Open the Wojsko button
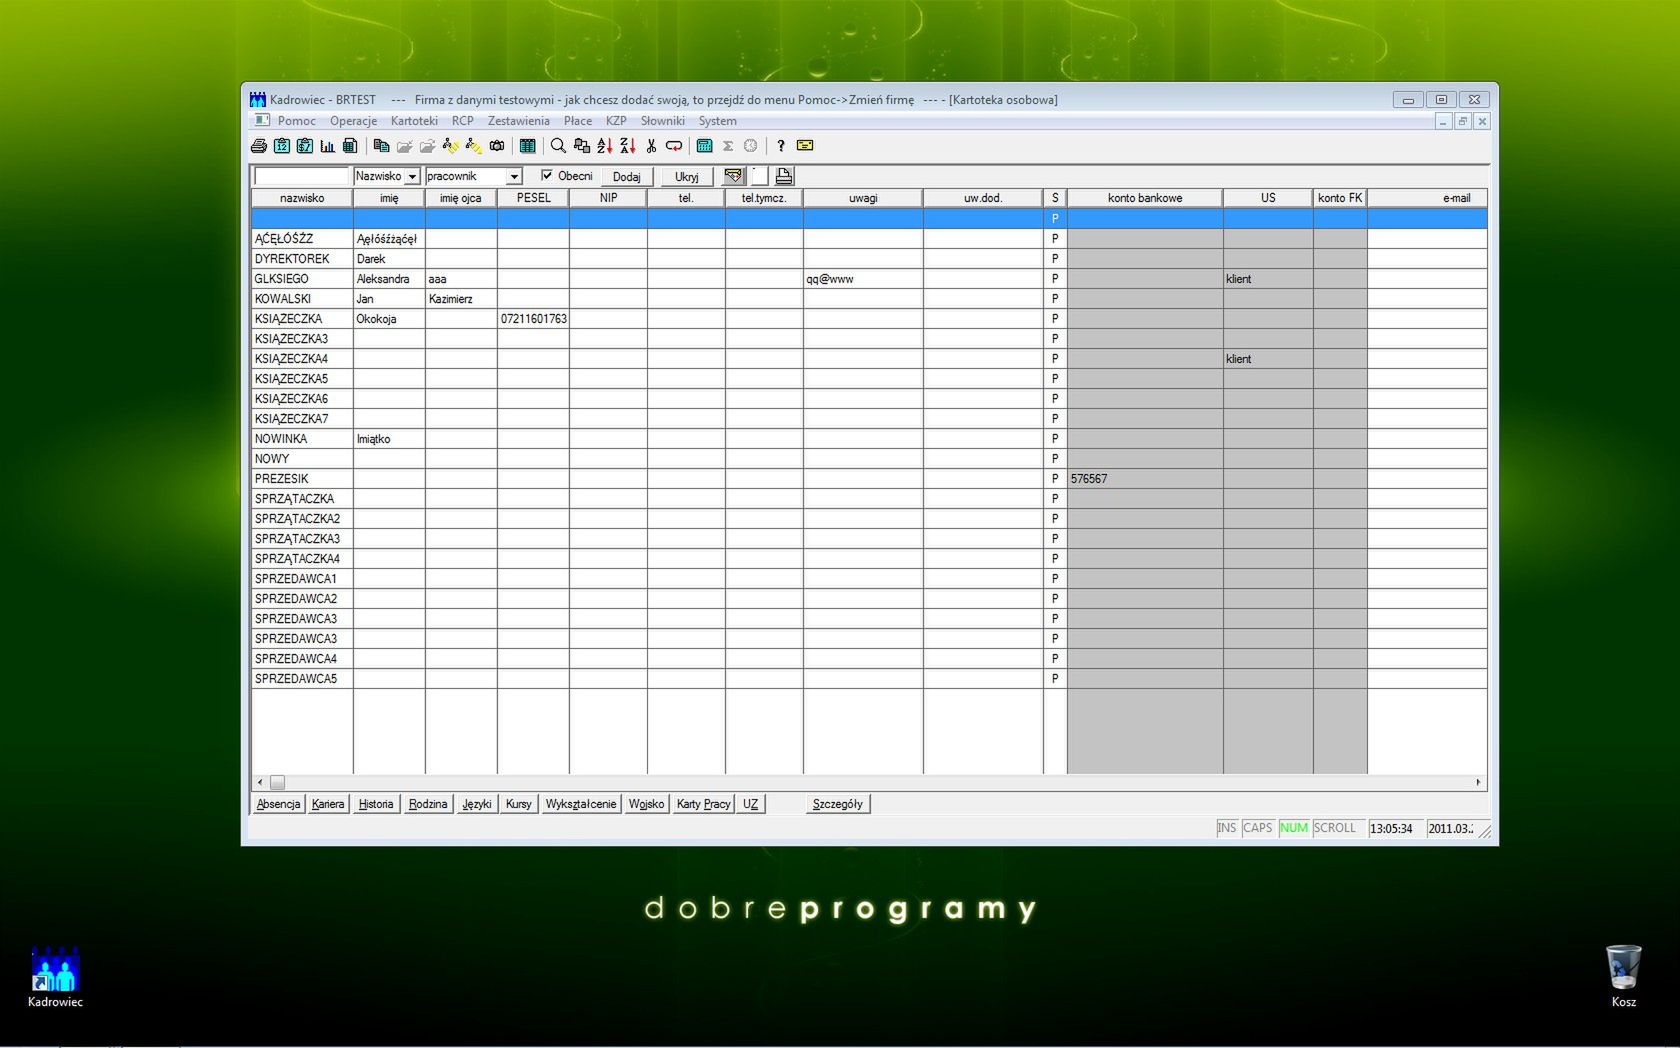The width and height of the screenshot is (1680, 1048). click(646, 804)
